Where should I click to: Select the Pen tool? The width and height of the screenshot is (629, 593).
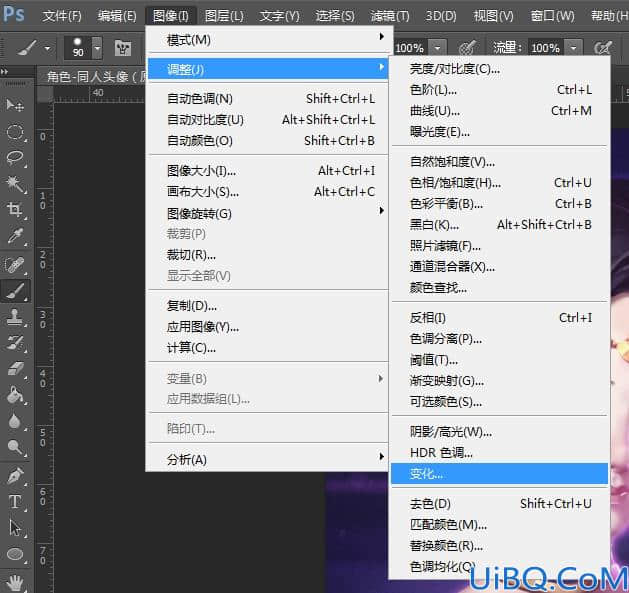[15, 476]
